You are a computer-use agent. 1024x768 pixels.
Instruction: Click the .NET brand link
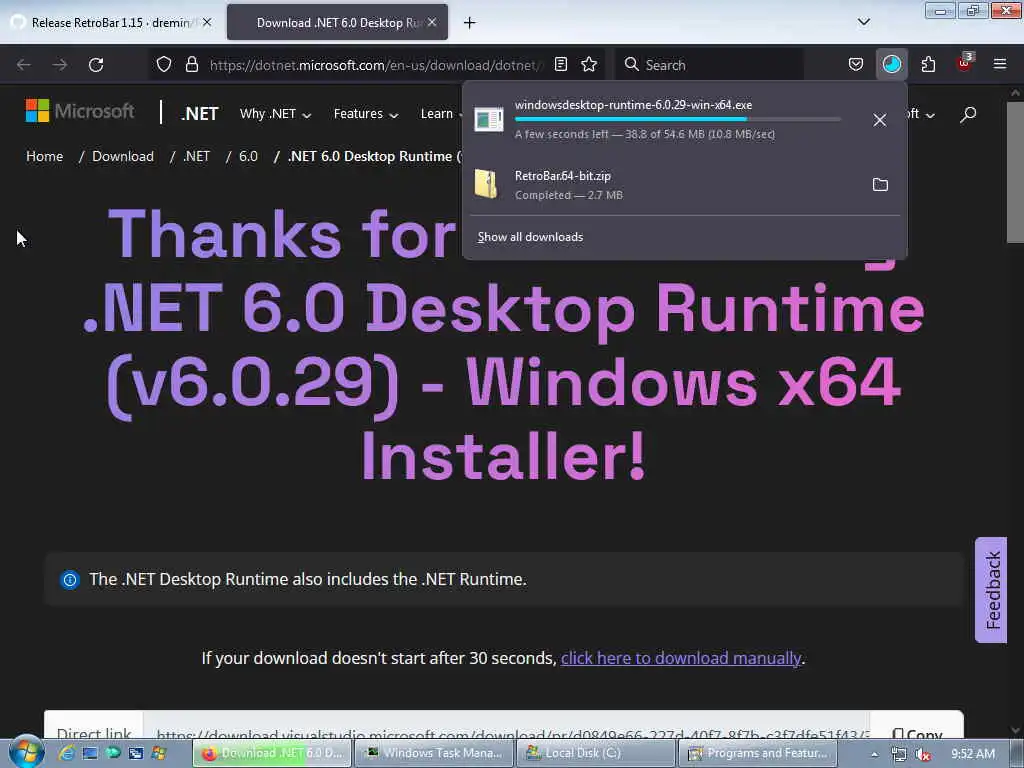200,114
